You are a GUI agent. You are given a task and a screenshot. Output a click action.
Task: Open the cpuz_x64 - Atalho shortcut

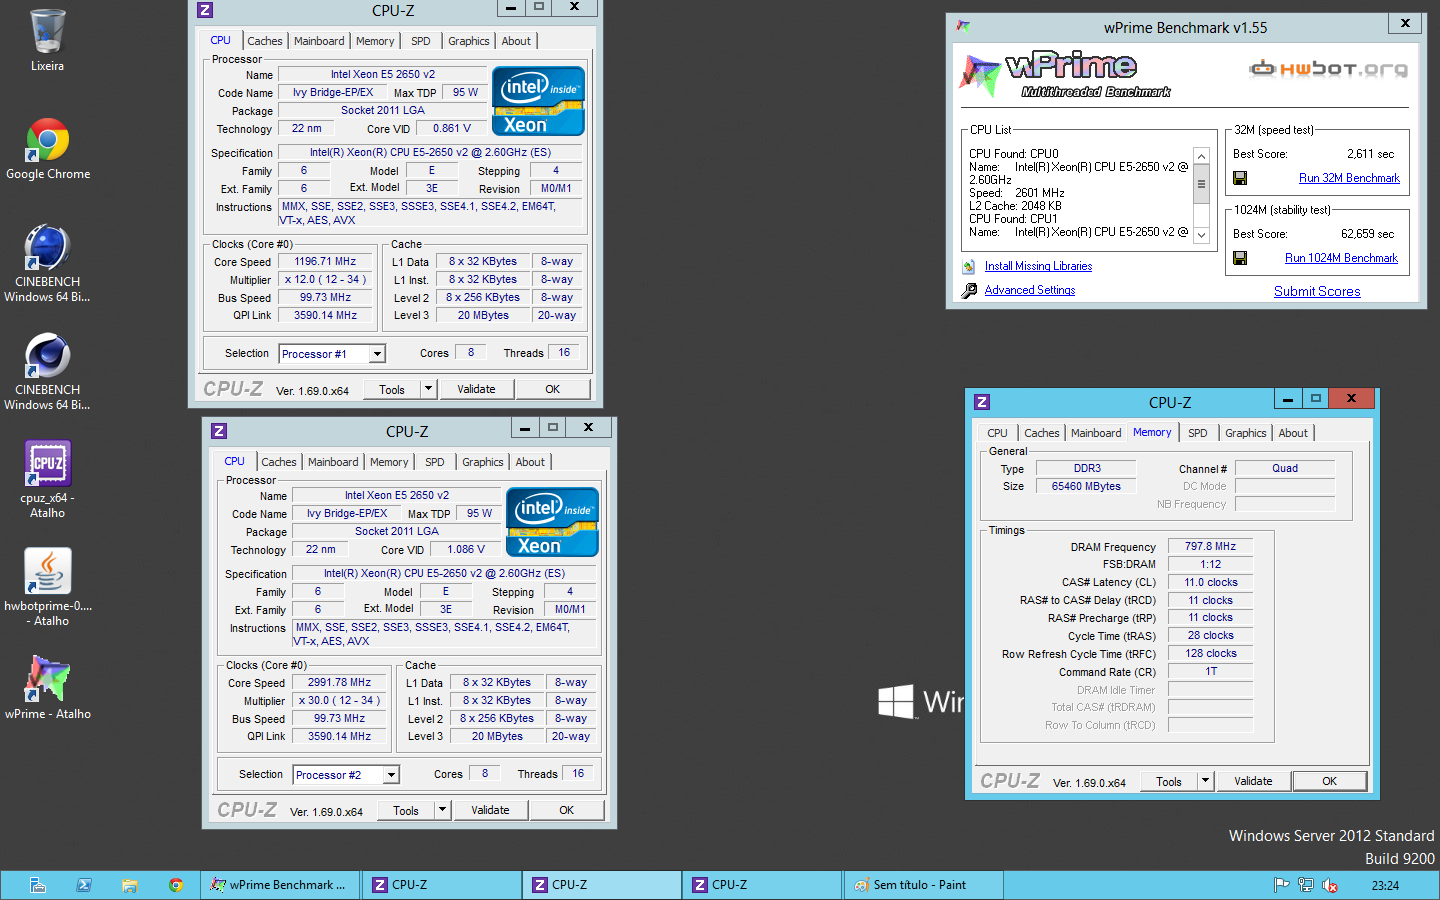click(x=47, y=463)
